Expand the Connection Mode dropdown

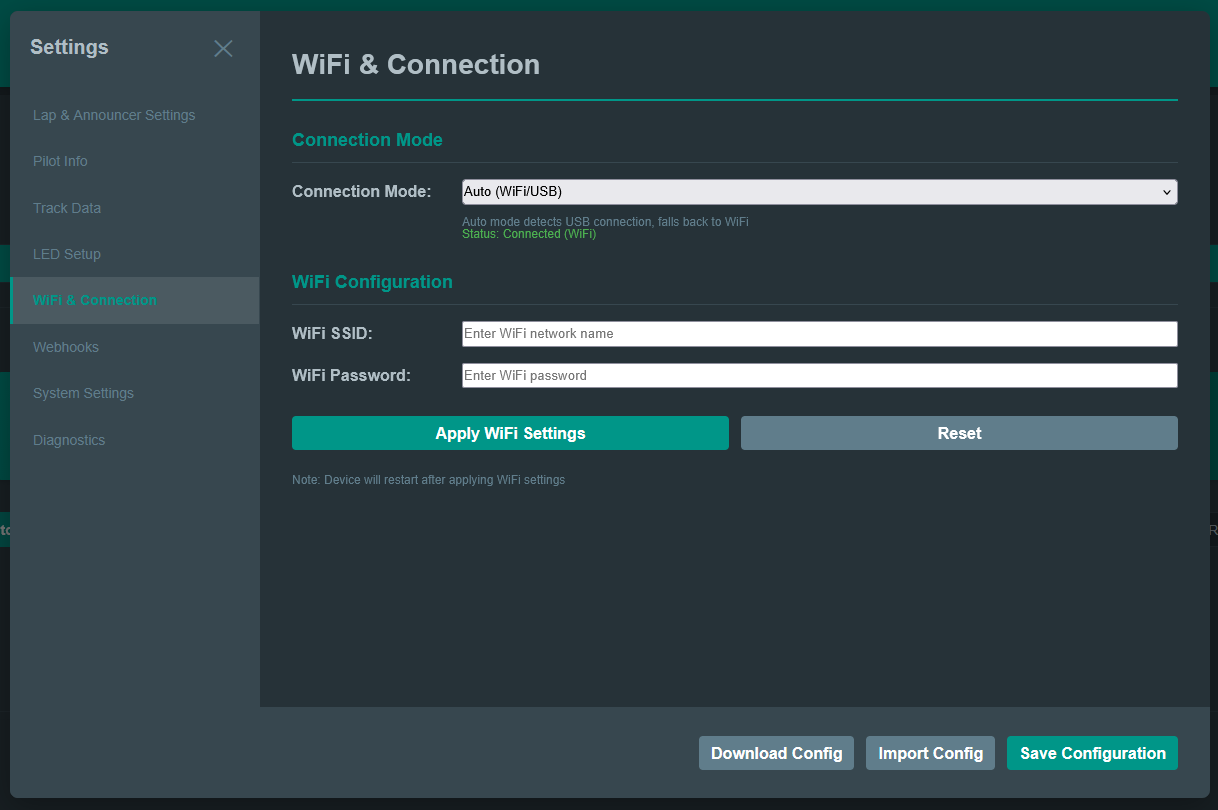[819, 192]
